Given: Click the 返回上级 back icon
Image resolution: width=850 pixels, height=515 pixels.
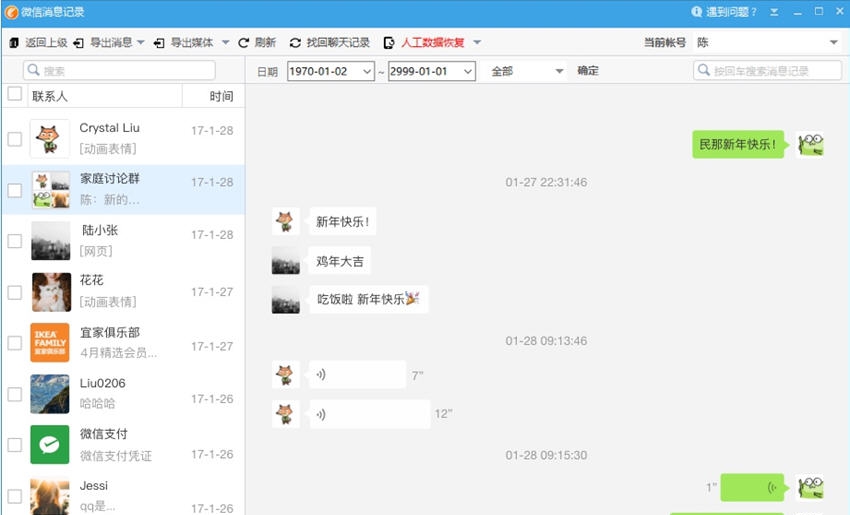Looking at the screenshot, I should pyautogui.click(x=14, y=43).
